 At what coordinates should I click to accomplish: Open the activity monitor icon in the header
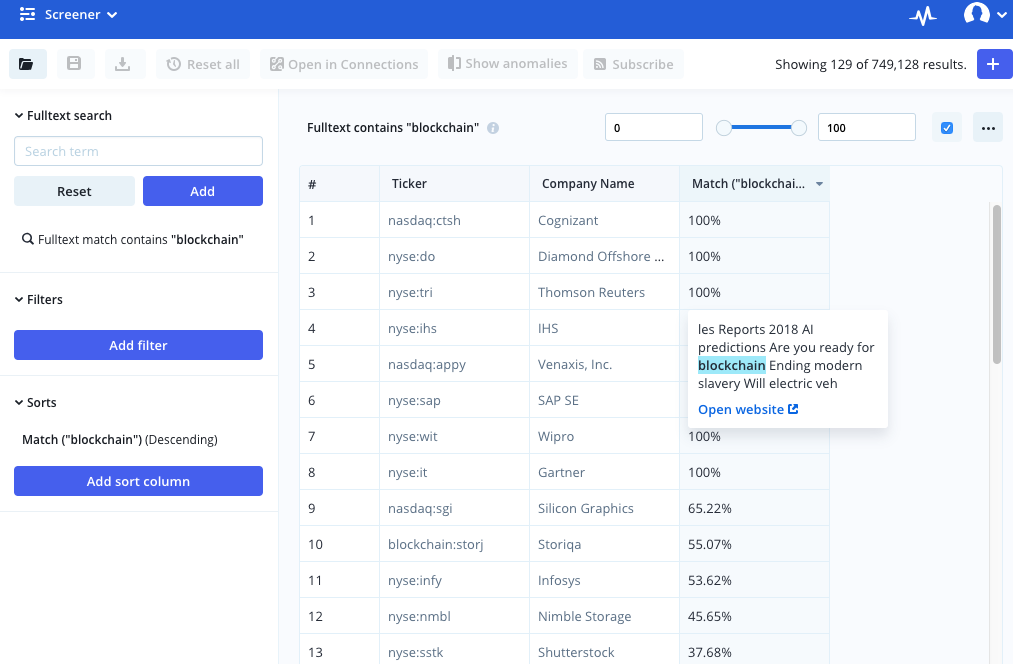(922, 16)
